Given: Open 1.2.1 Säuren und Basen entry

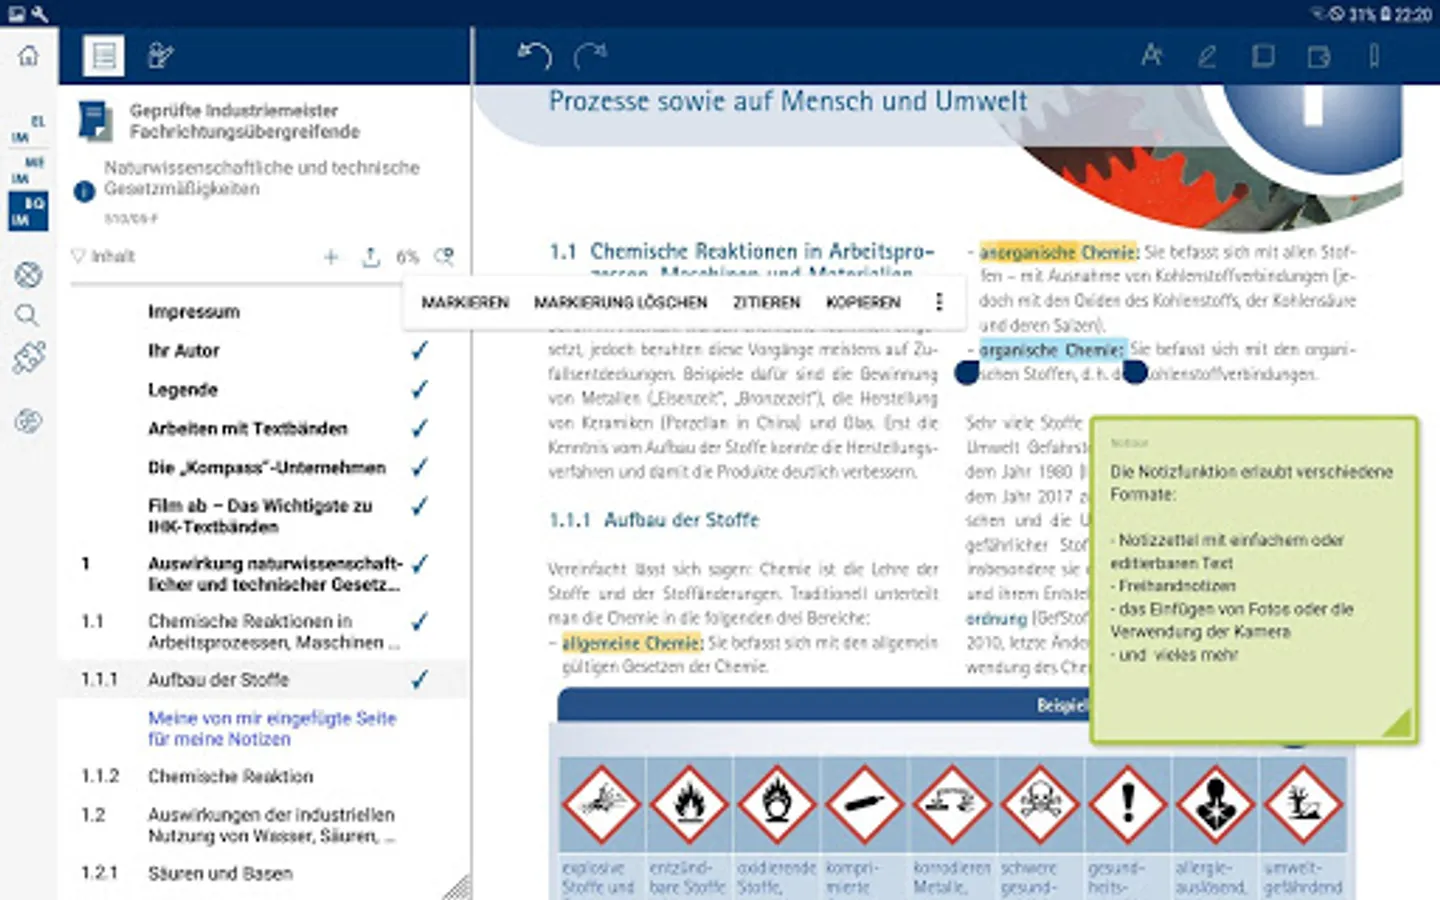Looking at the screenshot, I should coord(220,874).
